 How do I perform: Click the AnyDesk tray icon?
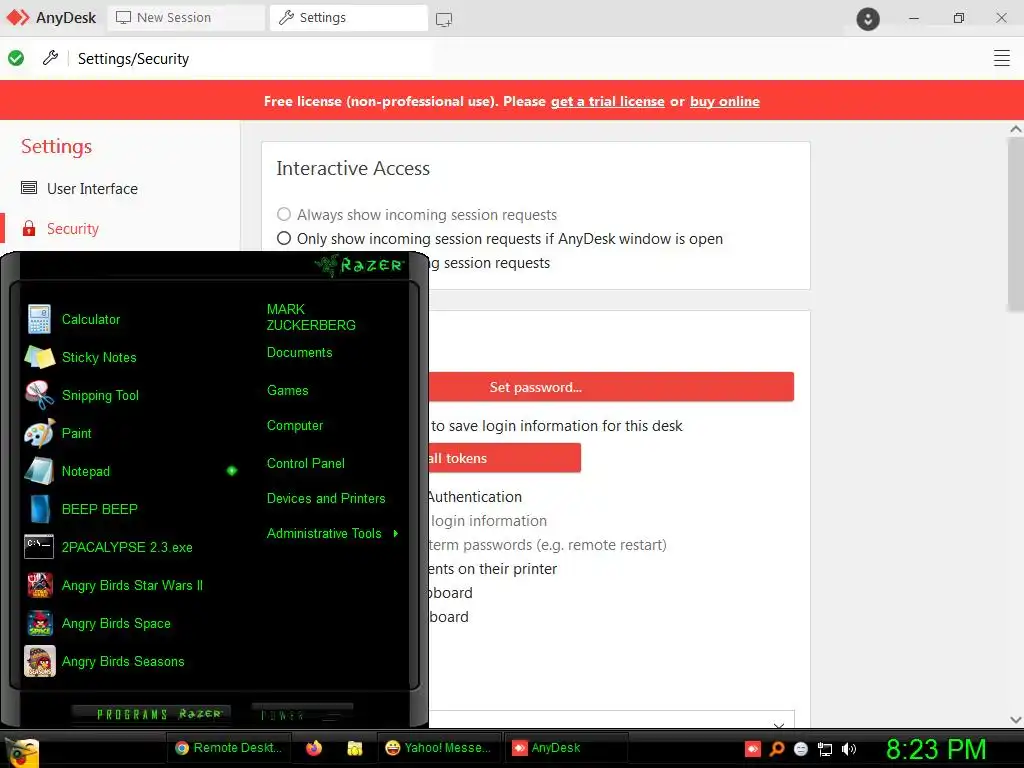click(x=752, y=748)
